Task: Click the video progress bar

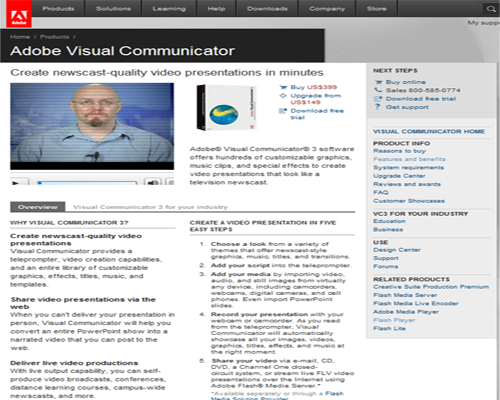Action: click(x=87, y=183)
